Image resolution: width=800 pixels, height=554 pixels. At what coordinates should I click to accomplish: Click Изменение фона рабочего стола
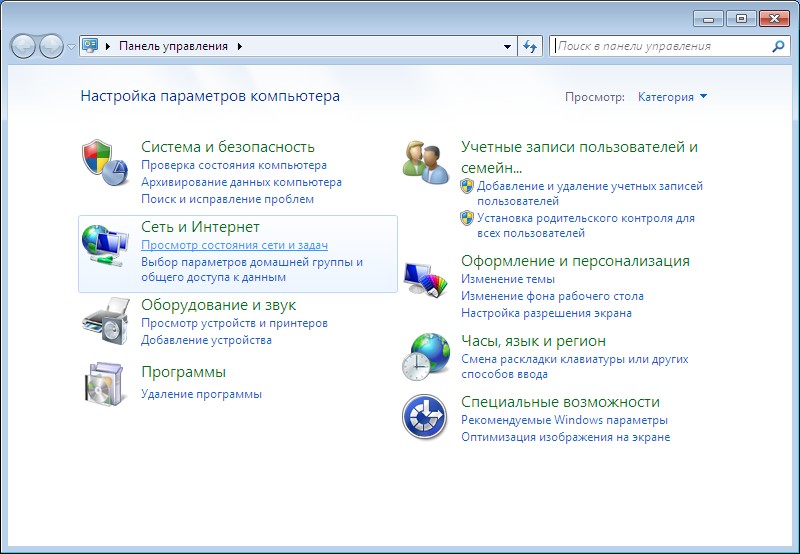[552, 296]
